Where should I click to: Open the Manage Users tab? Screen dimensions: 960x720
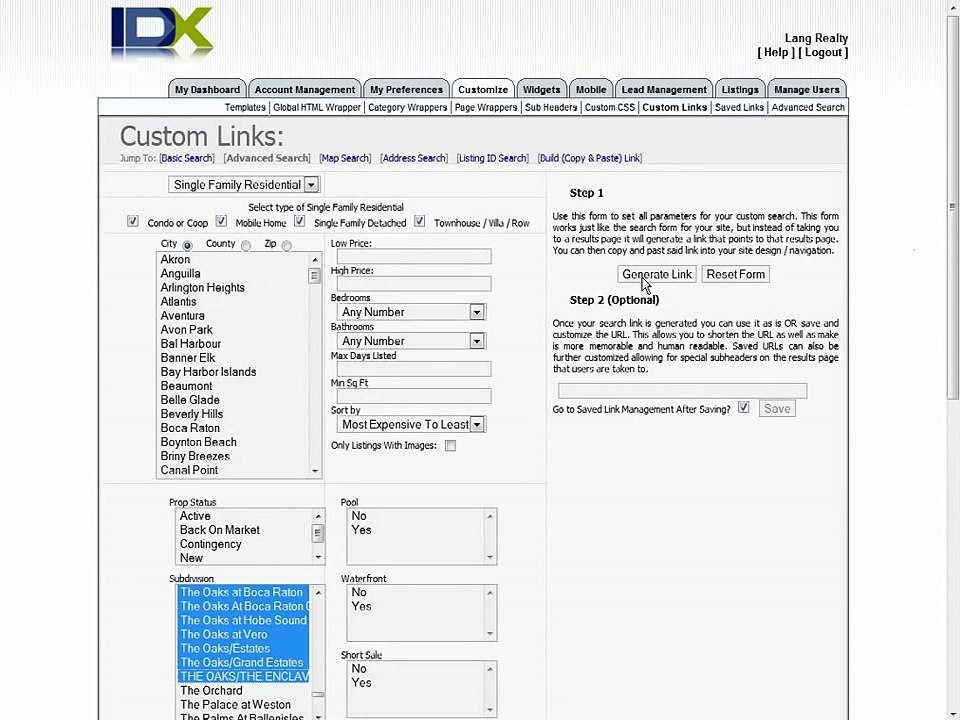coord(807,89)
